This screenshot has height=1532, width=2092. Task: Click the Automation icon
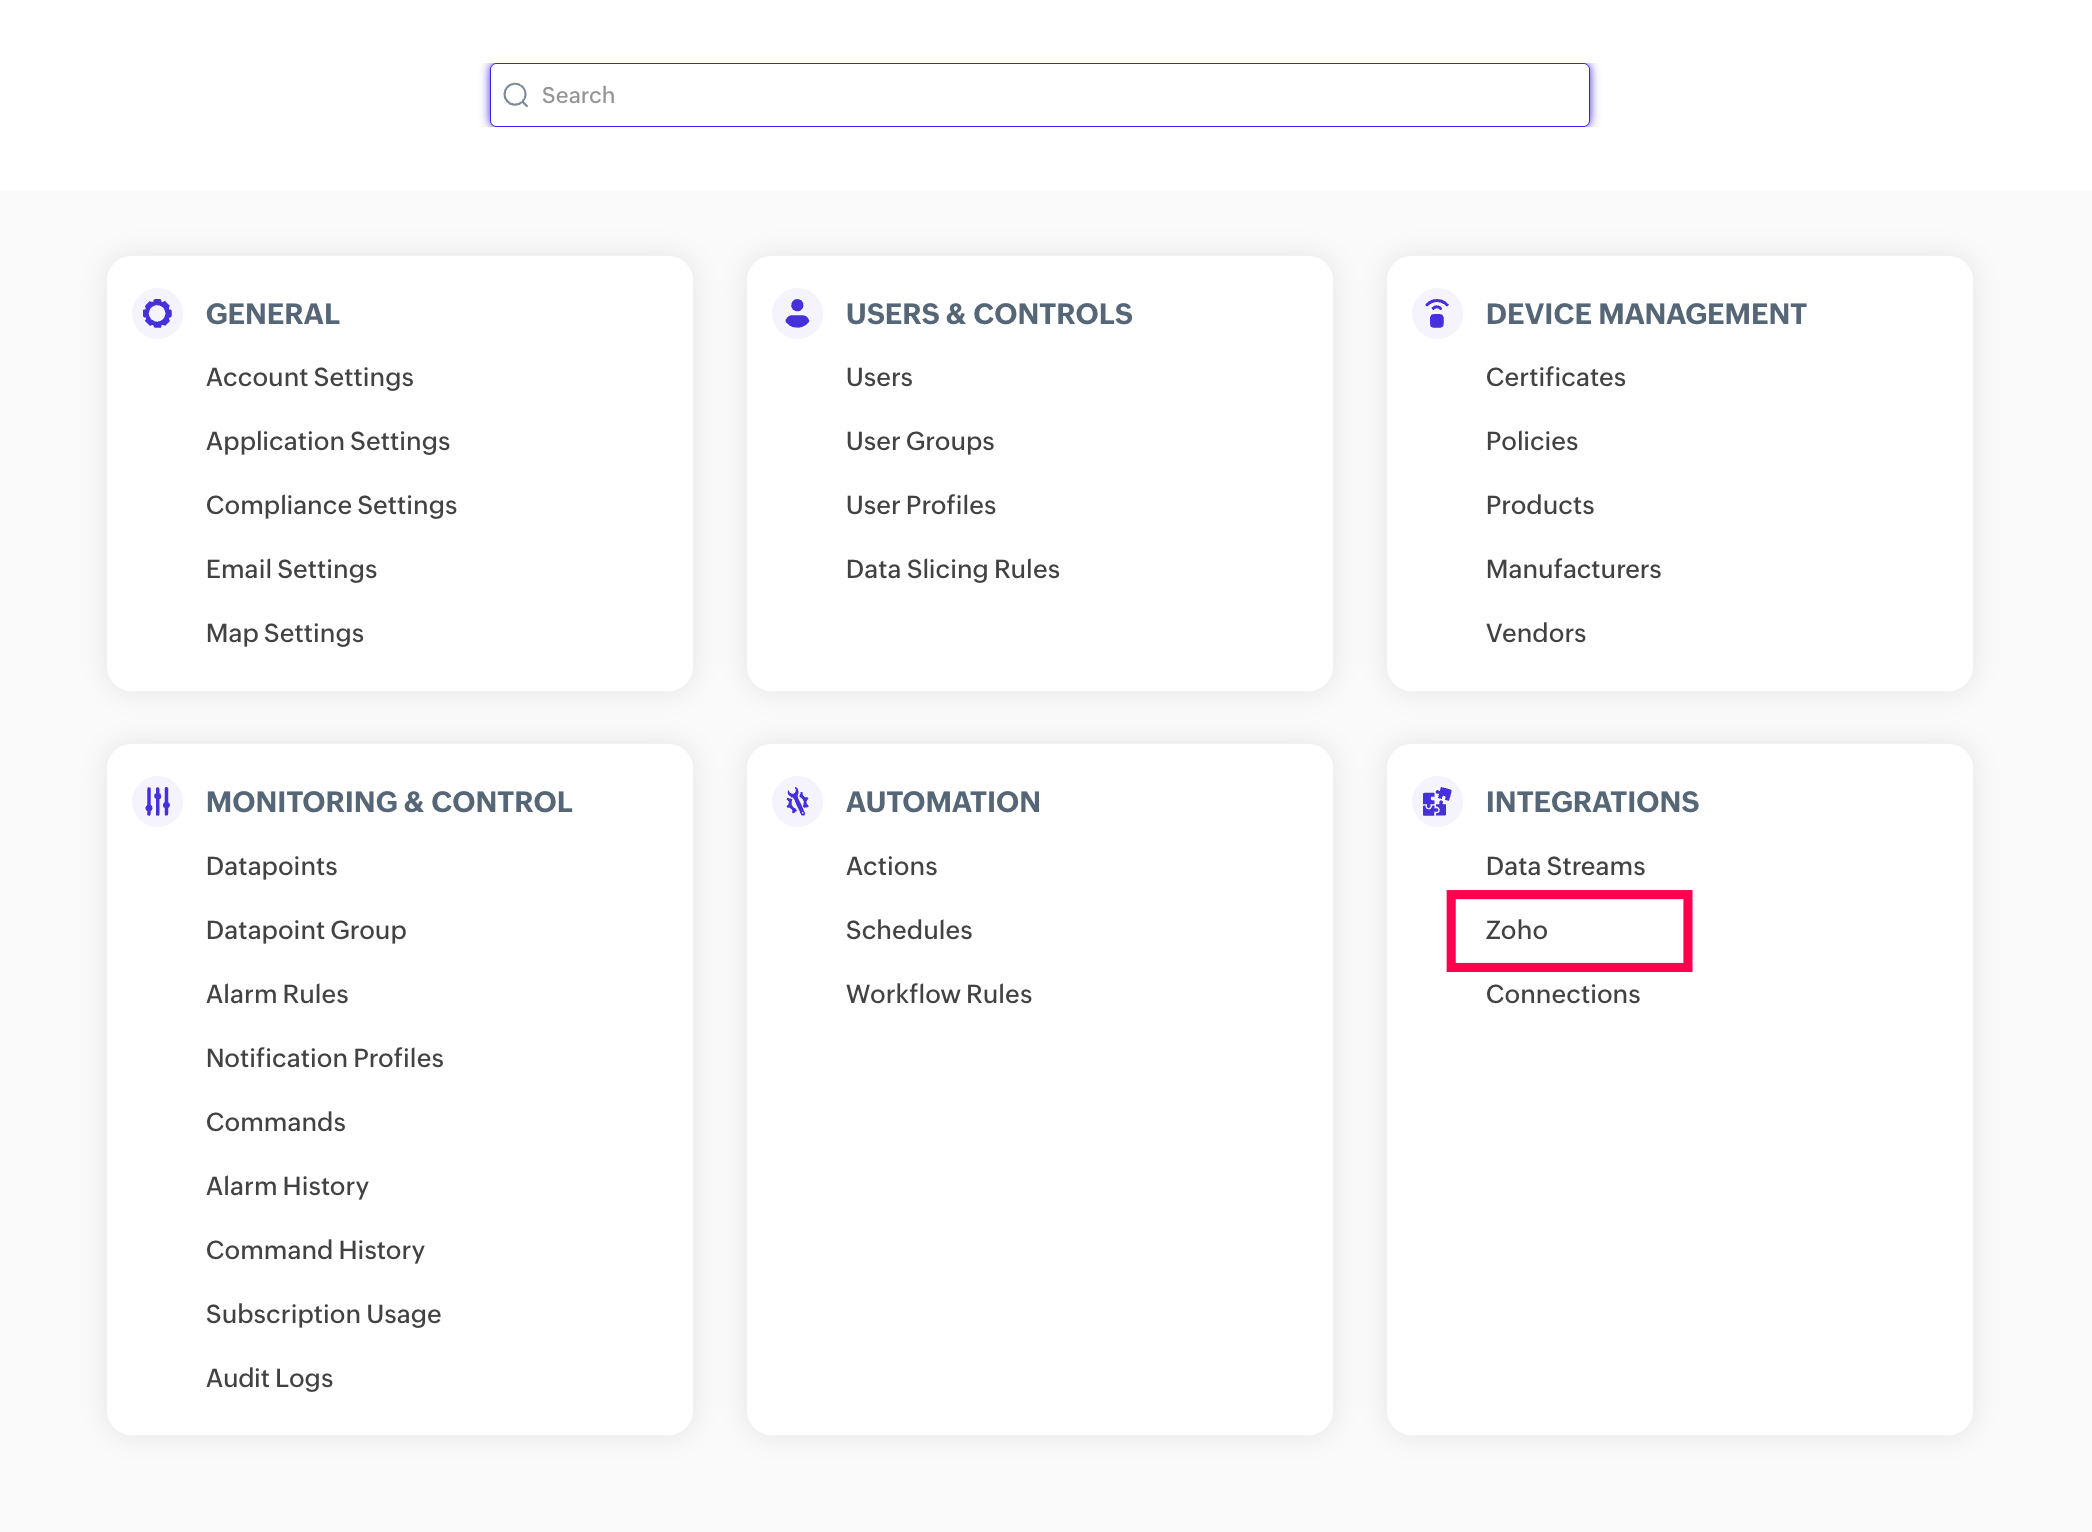tap(797, 802)
